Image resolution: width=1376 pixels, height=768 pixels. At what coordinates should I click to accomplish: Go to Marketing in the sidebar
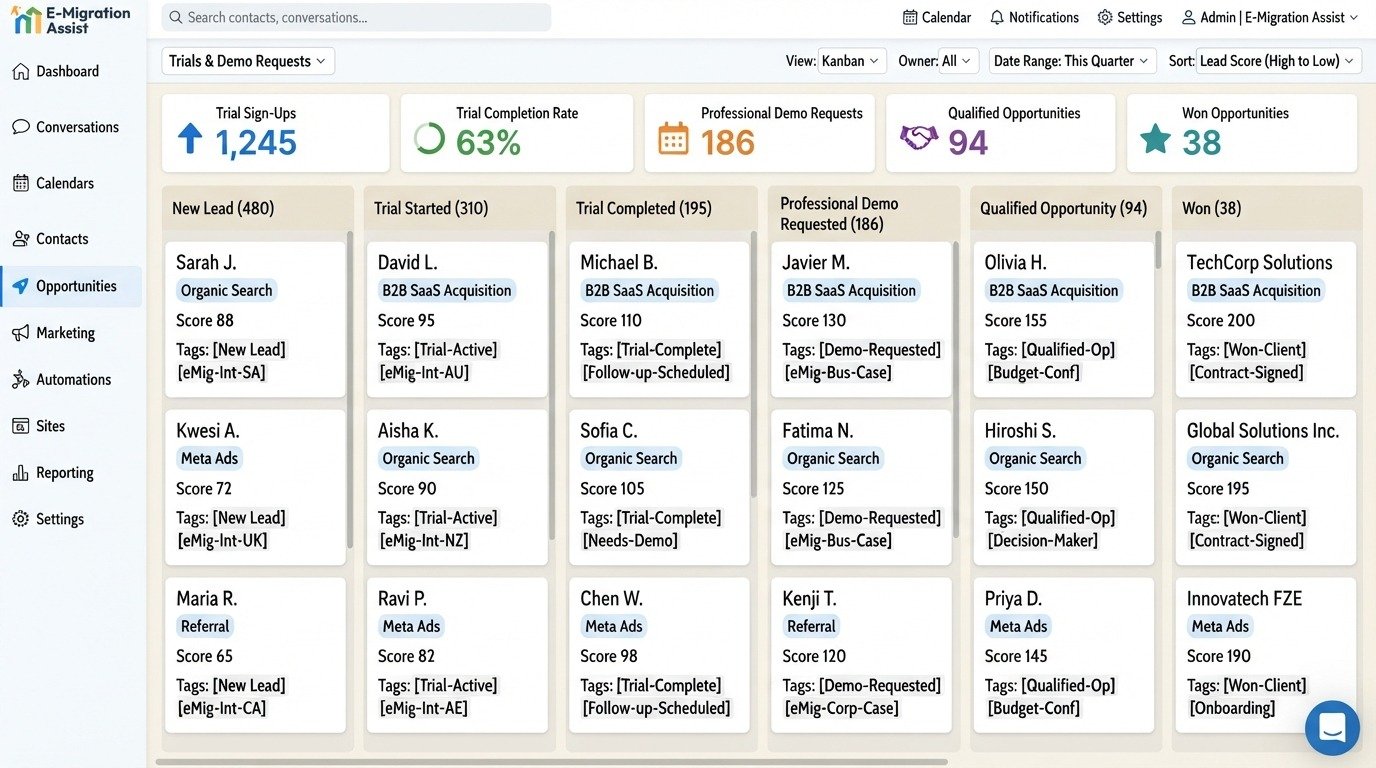(71, 333)
